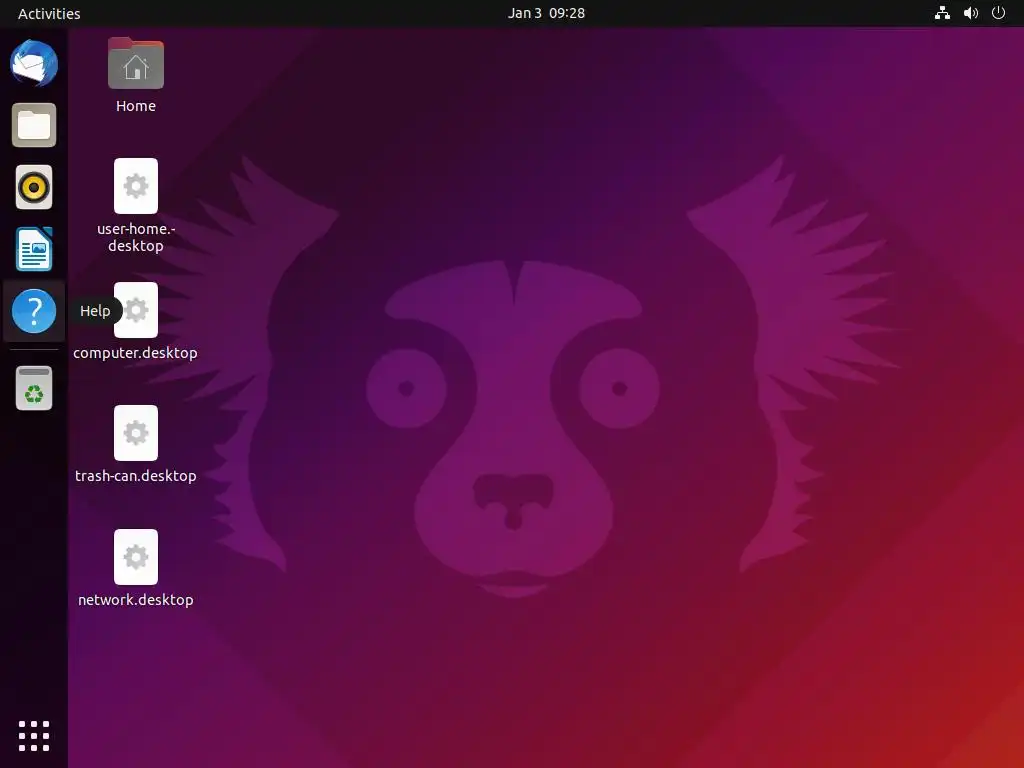Select the Home folder desktop icon

(136, 63)
